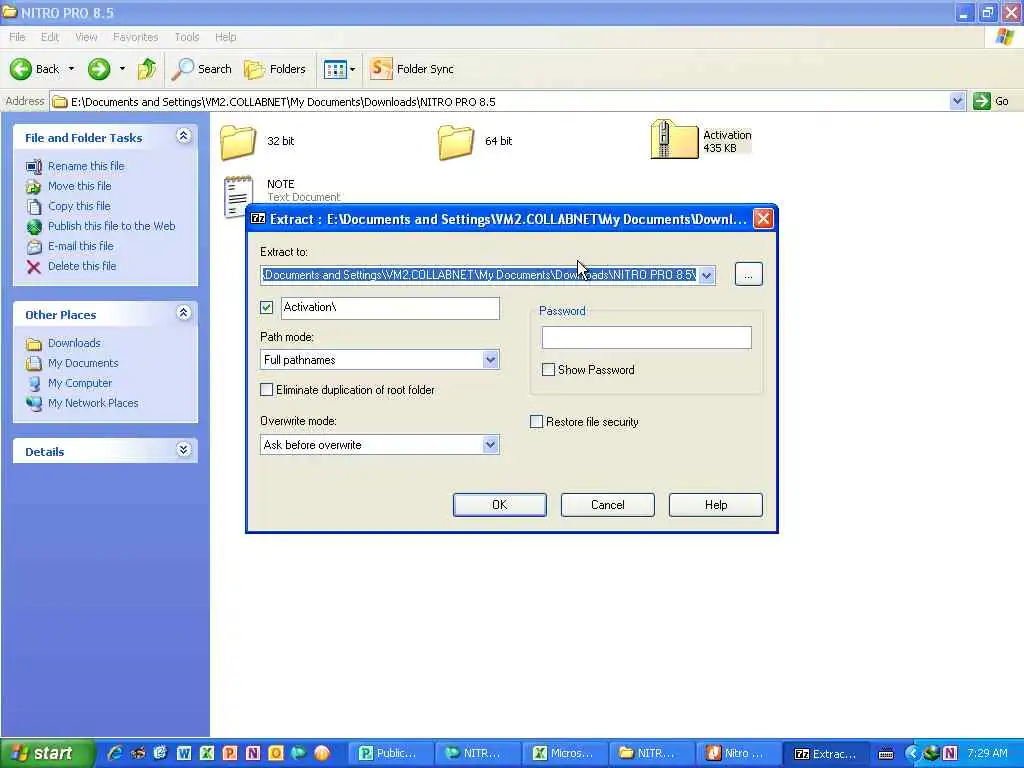The width and height of the screenshot is (1024, 768).
Task: Open the 32 bit folder
Action: pyautogui.click(x=257, y=141)
